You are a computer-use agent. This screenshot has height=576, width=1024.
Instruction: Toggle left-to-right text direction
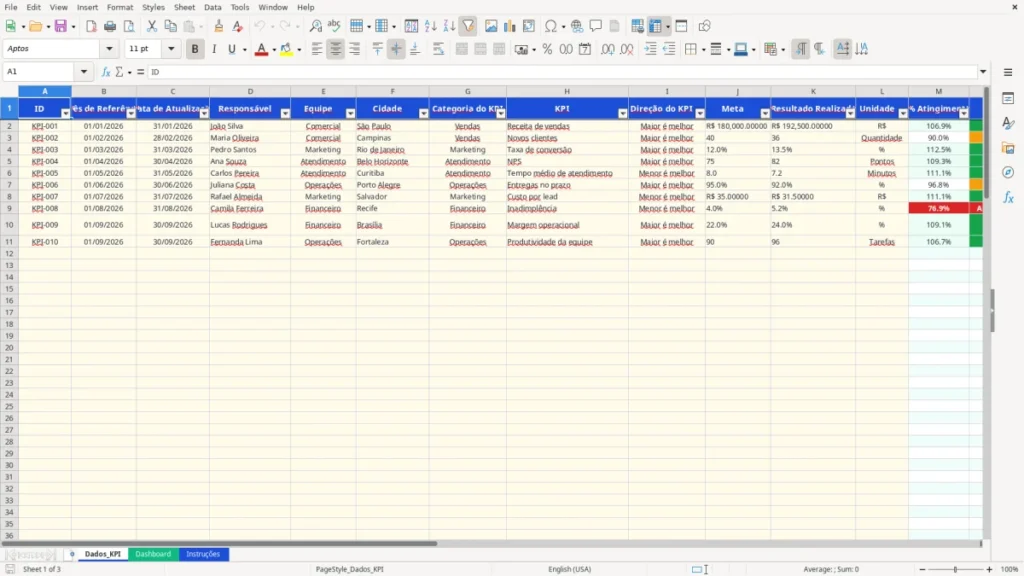(x=801, y=49)
